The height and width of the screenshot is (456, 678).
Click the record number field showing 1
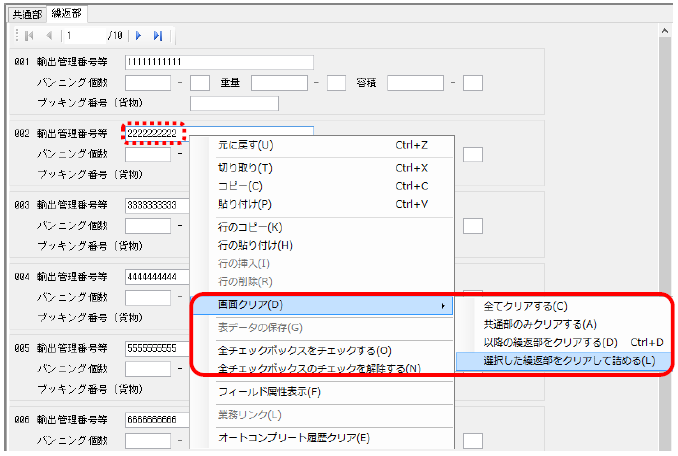(85, 35)
